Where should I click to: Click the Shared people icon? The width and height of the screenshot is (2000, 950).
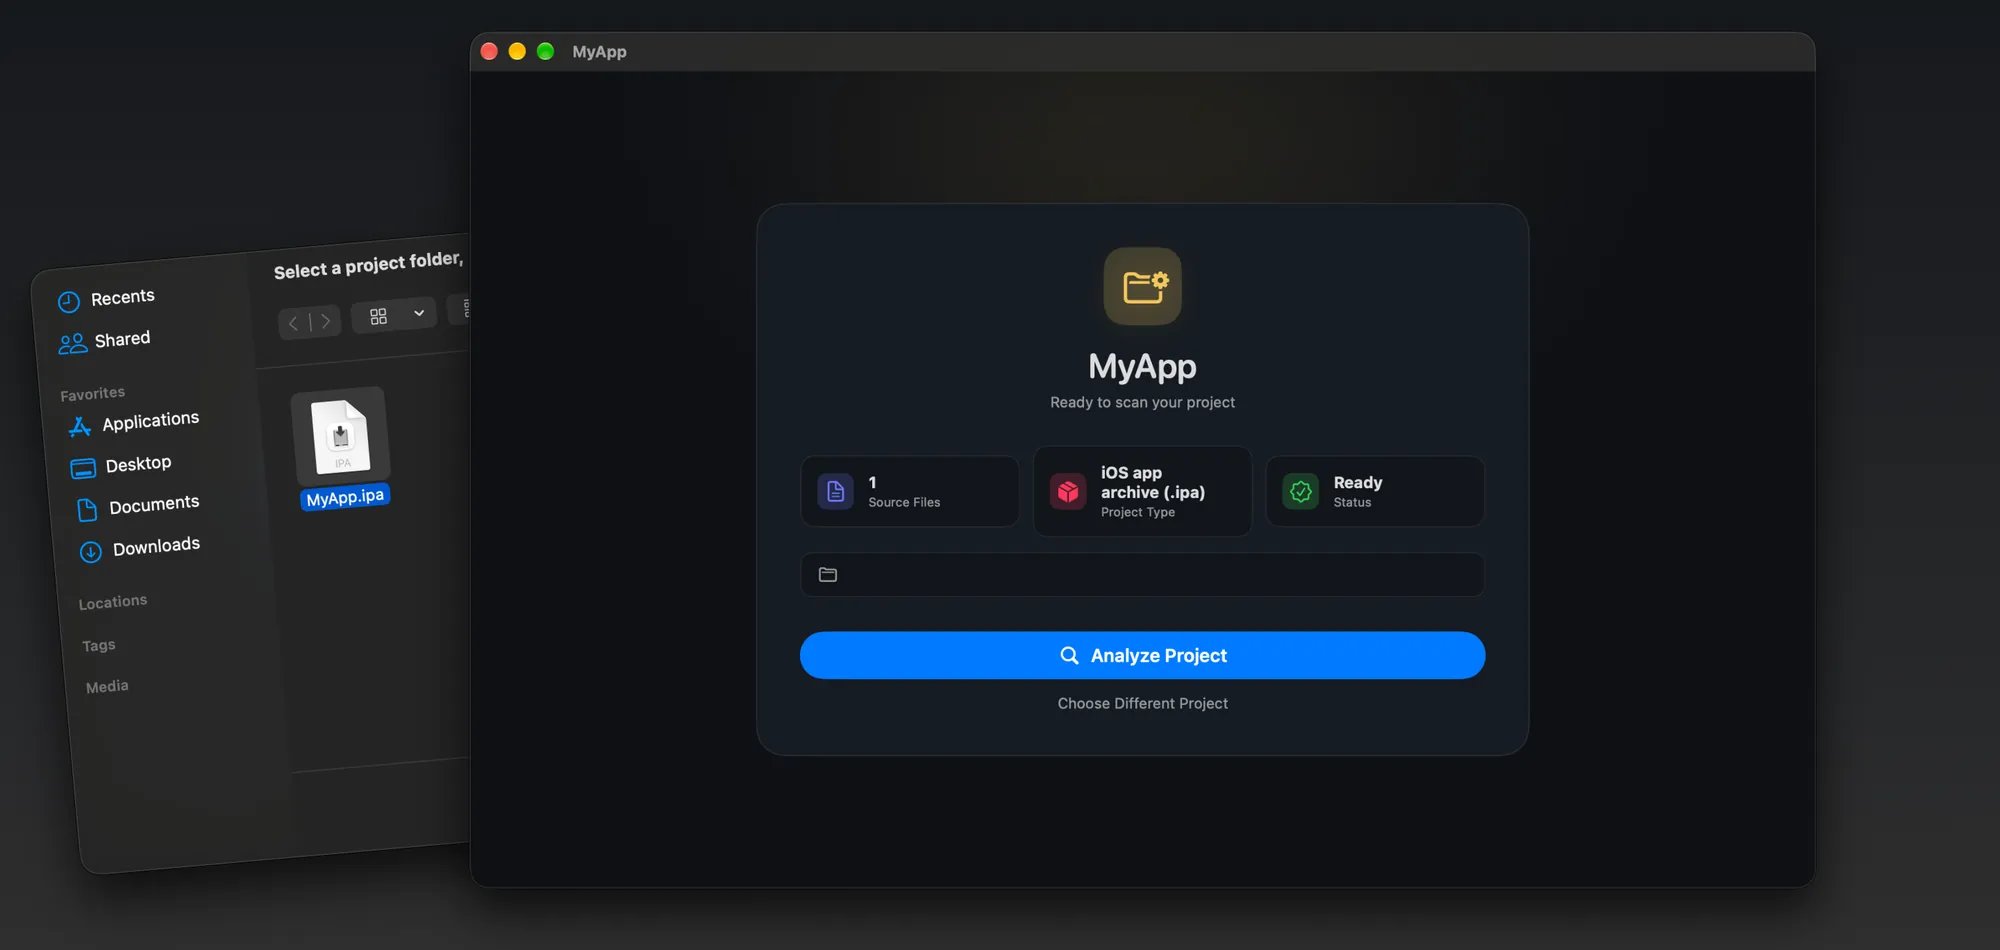[x=72, y=344]
